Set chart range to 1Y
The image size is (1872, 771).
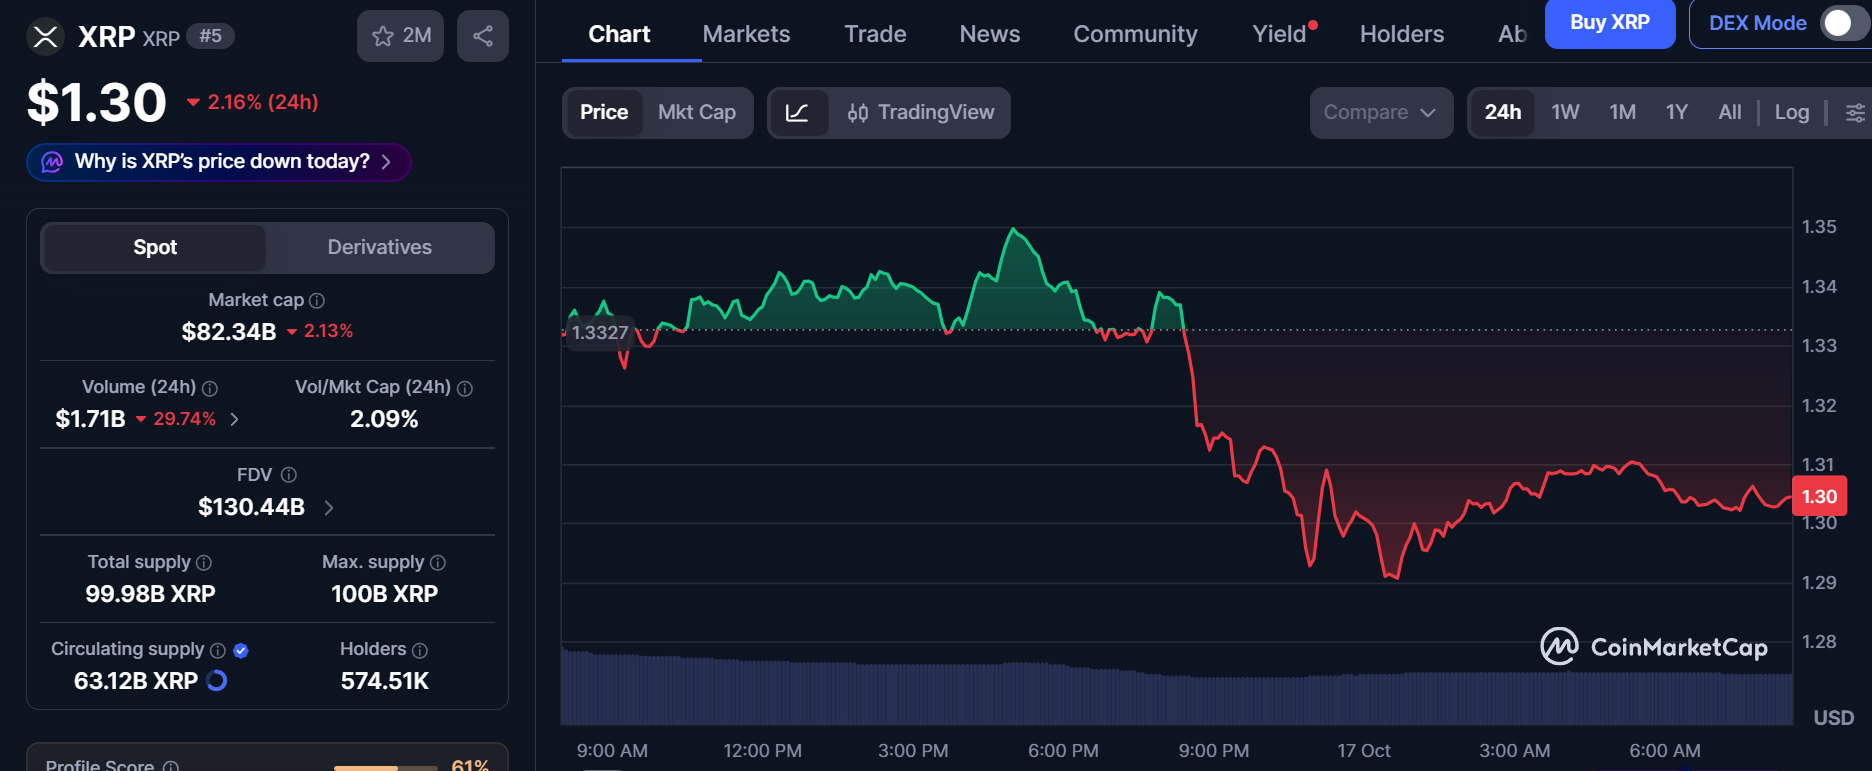[1677, 113]
